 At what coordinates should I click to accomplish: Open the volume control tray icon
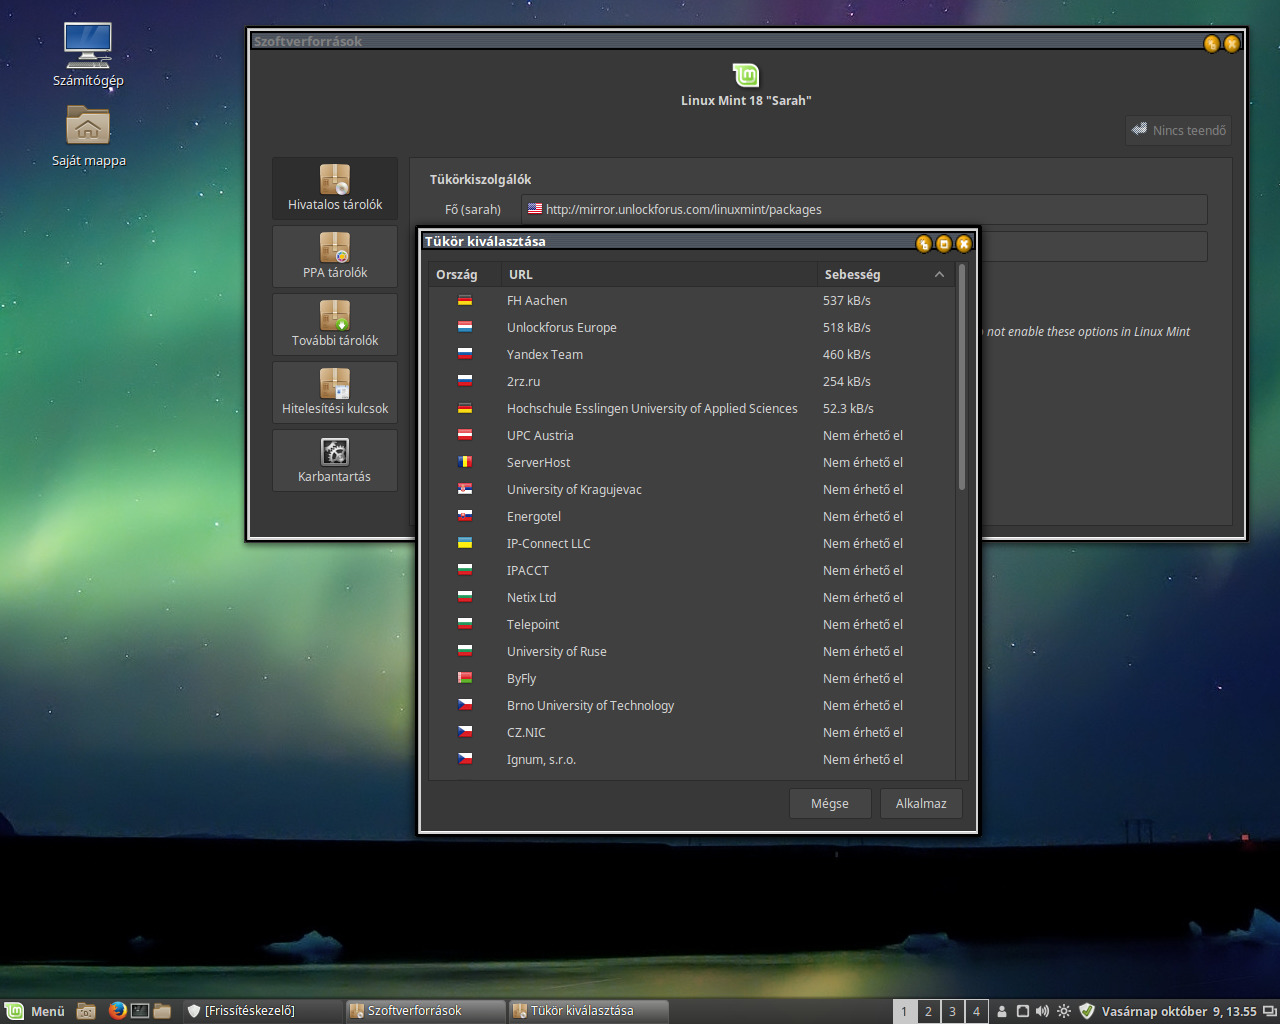[x=1043, y=1011]
